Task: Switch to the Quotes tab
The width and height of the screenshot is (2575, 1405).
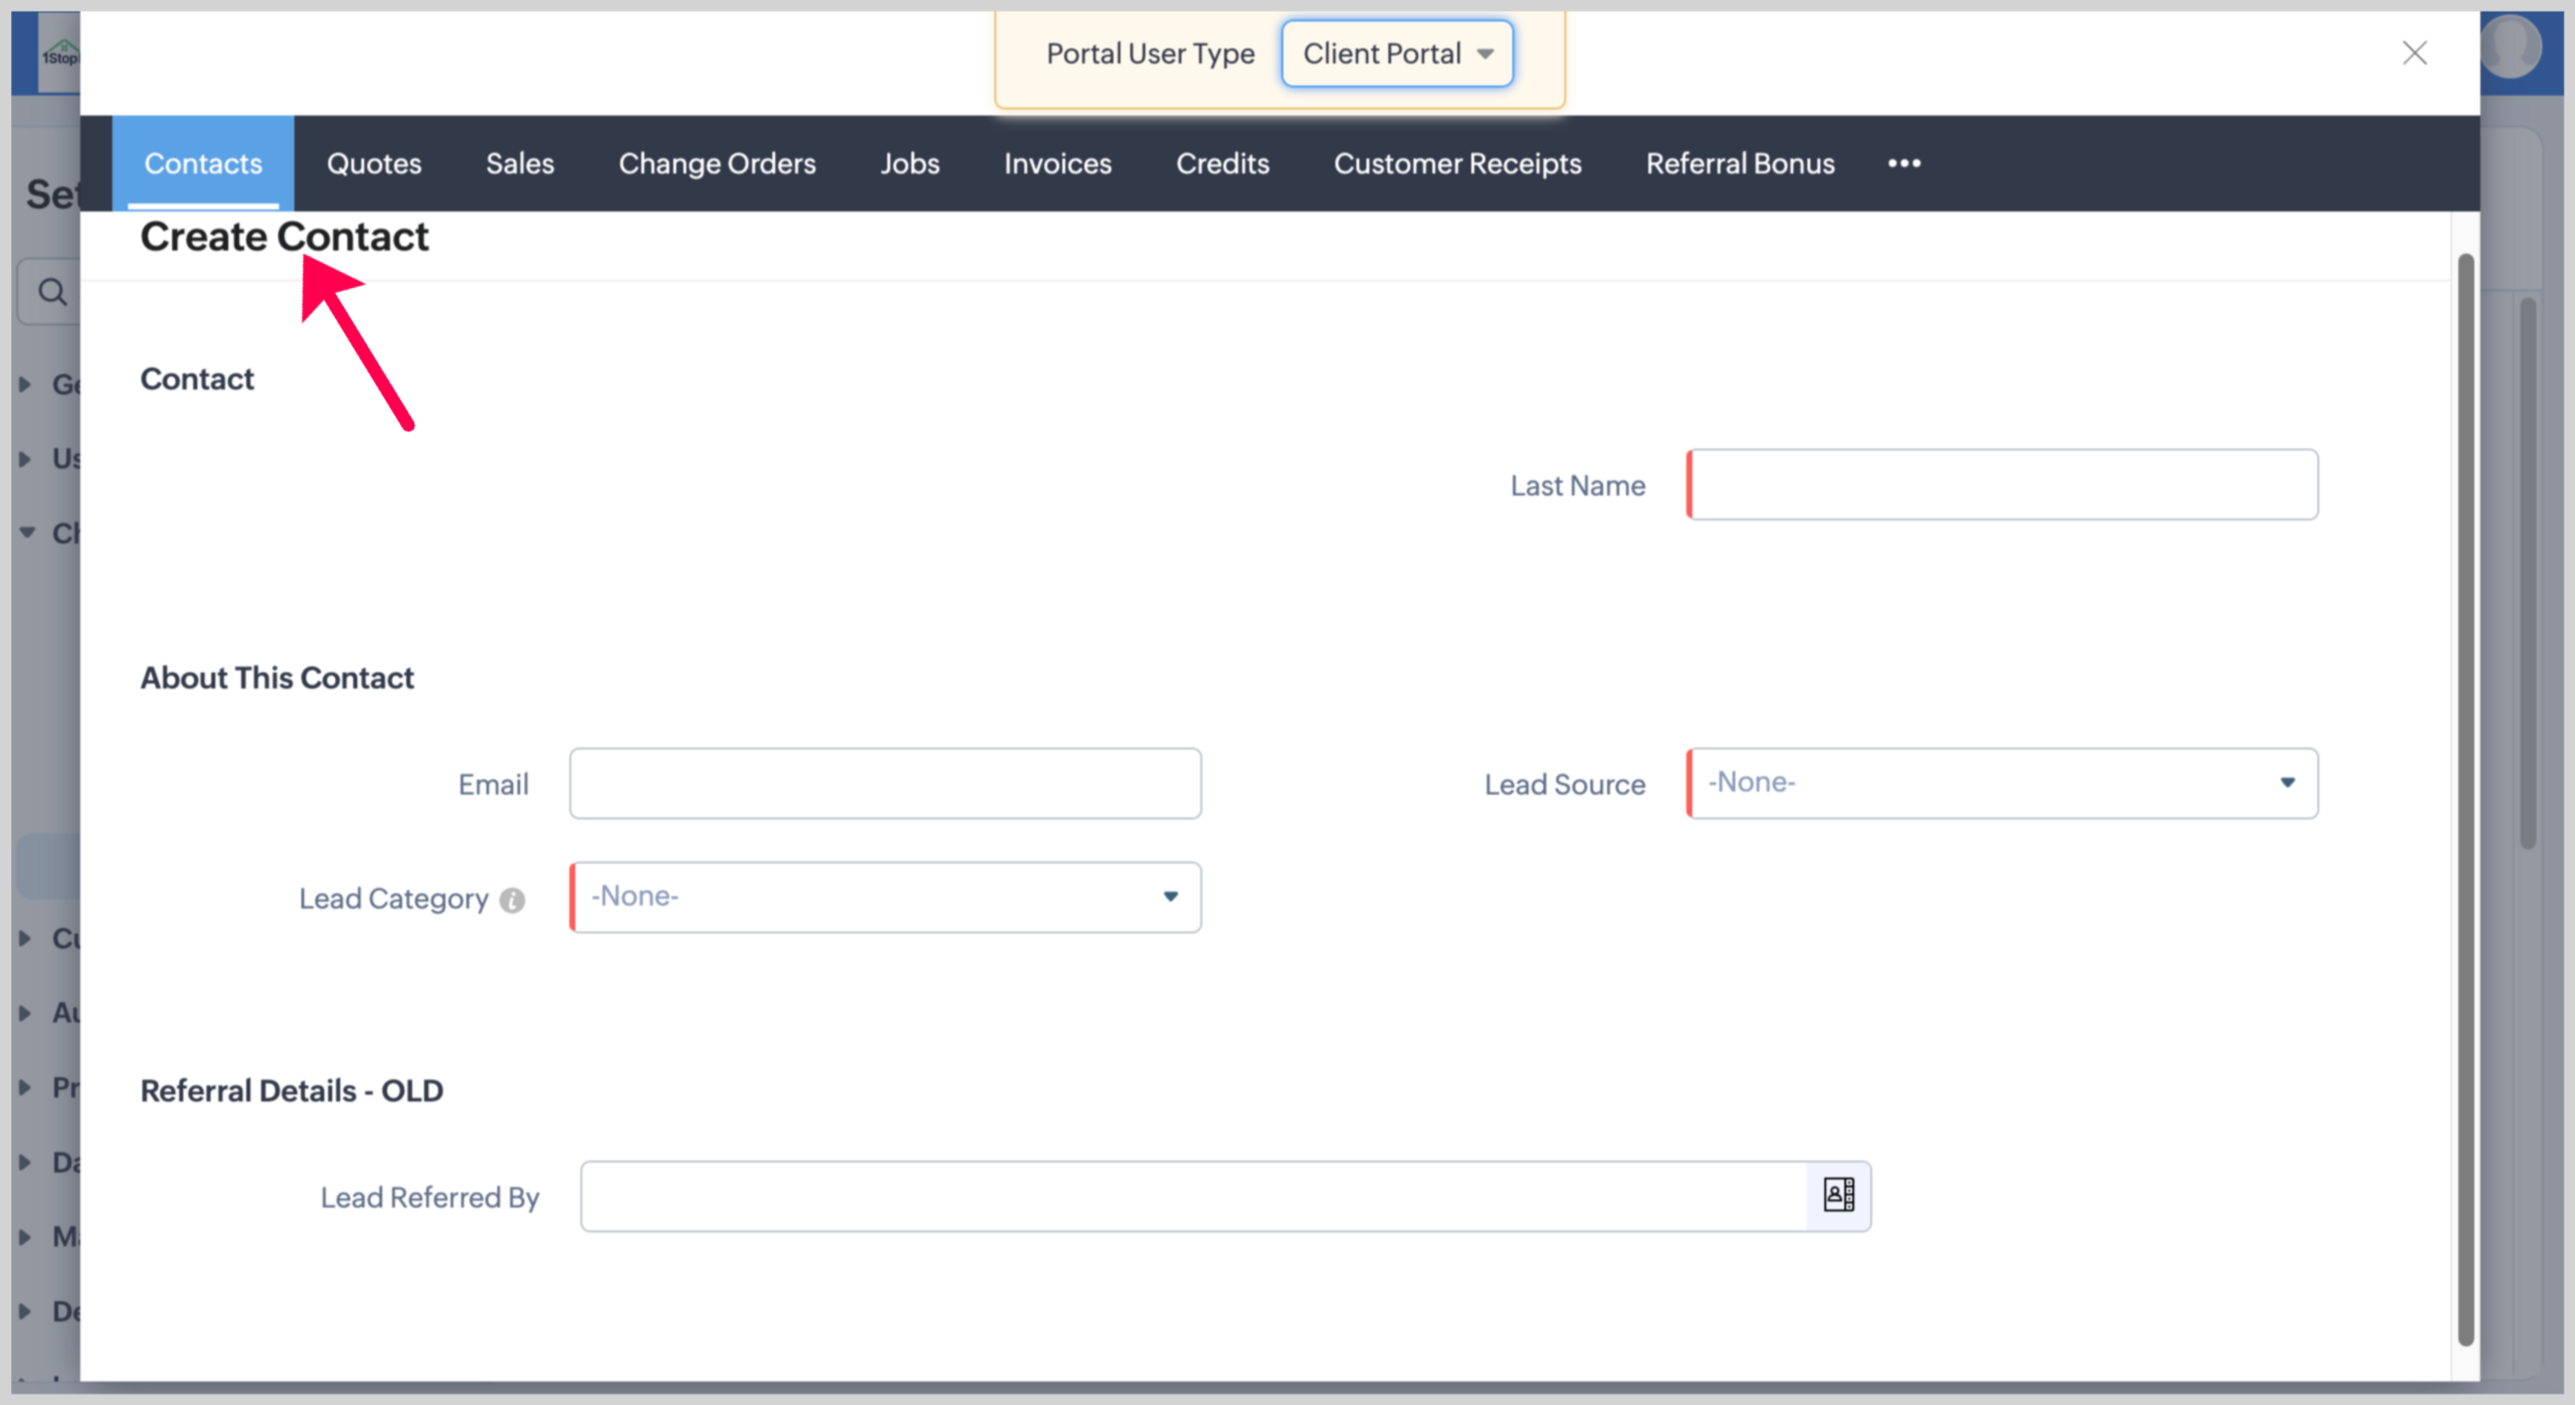Action: pyautogui.click(x=374, y=163)
